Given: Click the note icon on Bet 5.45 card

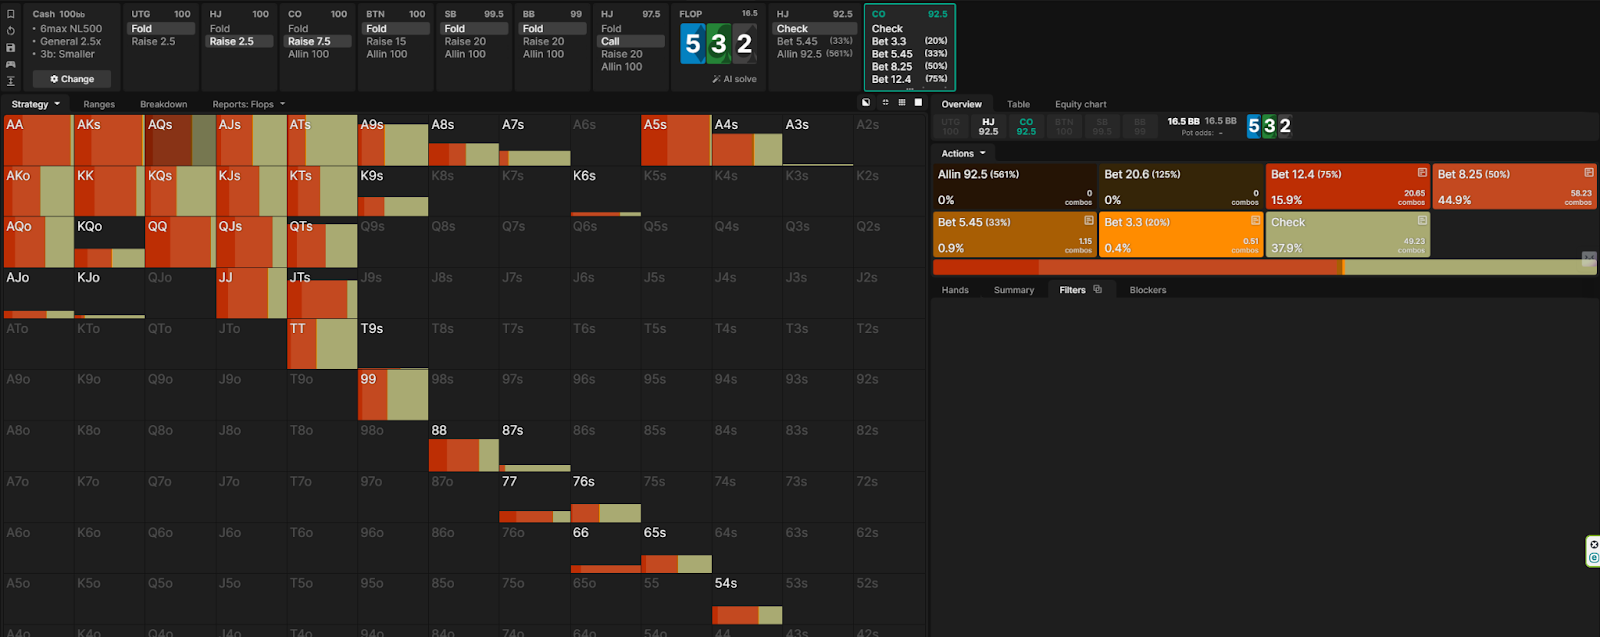Looking at the screenshot, I should (1089, 220).
